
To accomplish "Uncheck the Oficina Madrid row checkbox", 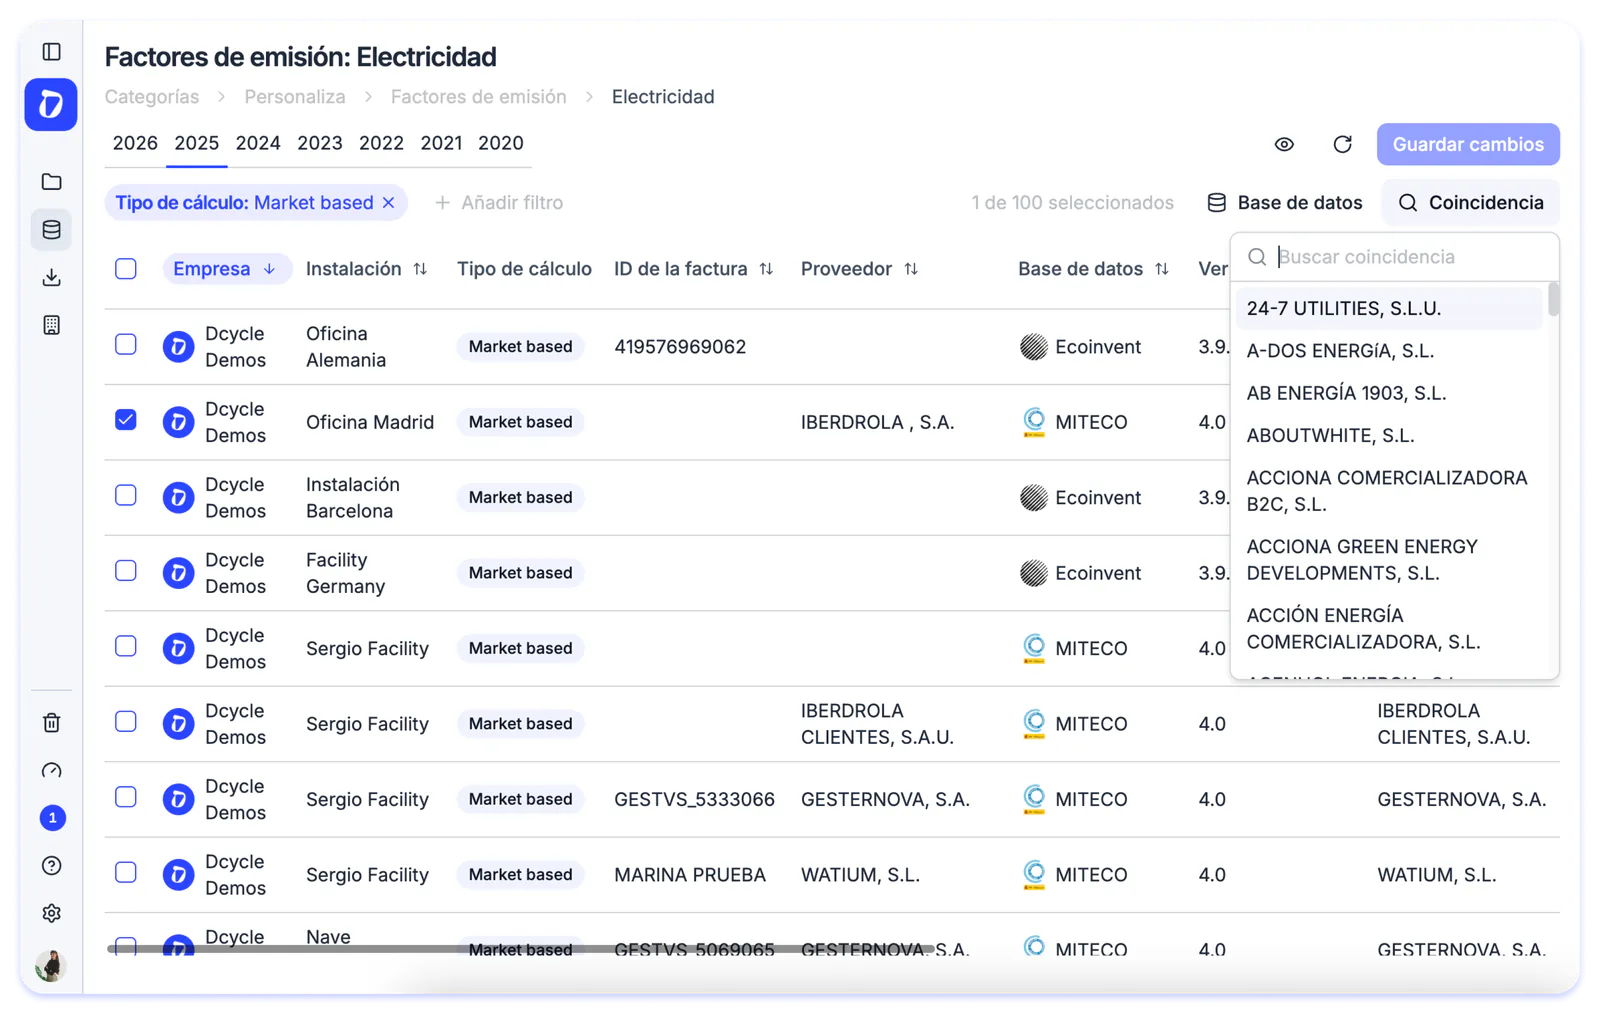I will click(126, 420).
